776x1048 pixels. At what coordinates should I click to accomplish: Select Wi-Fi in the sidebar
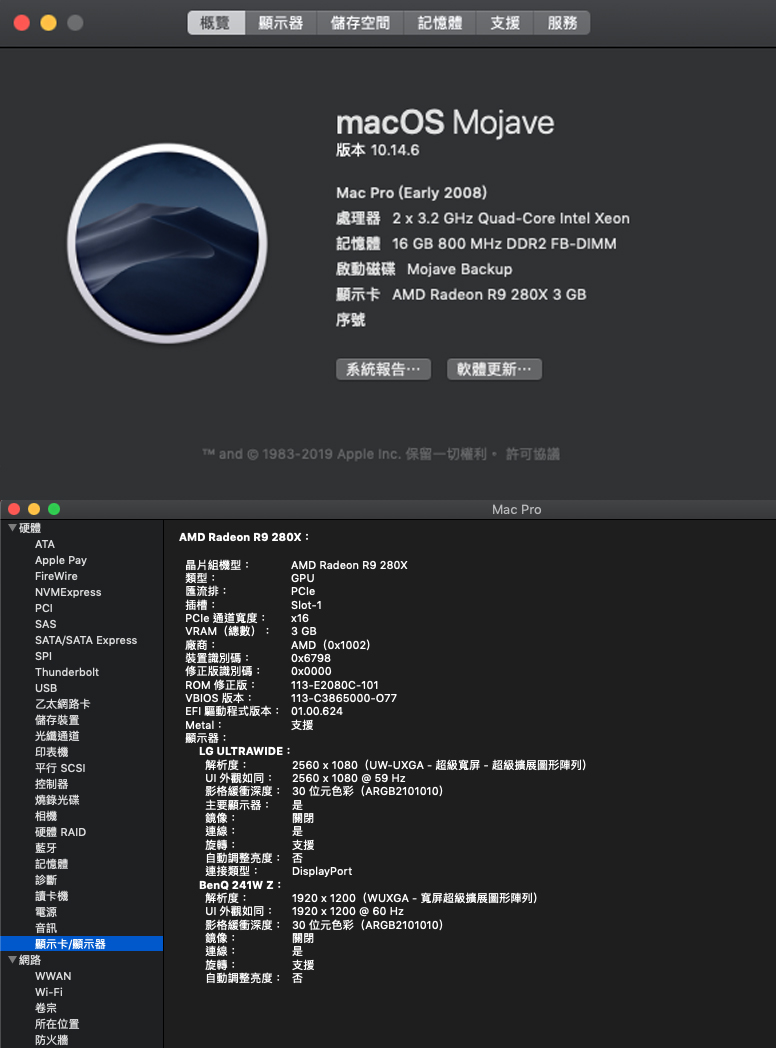49,992
